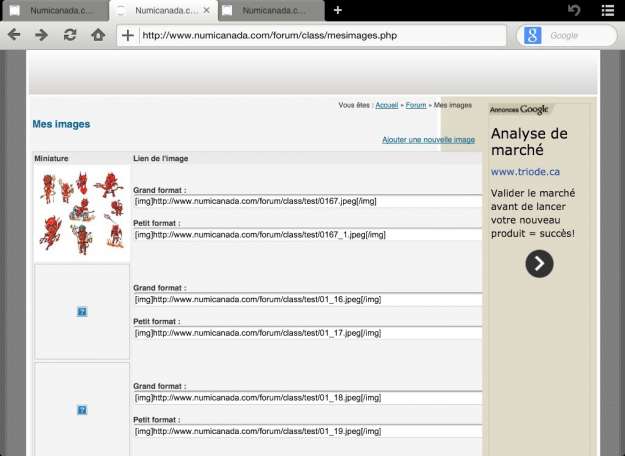Click the Mes images page heading

click(61, 124)
